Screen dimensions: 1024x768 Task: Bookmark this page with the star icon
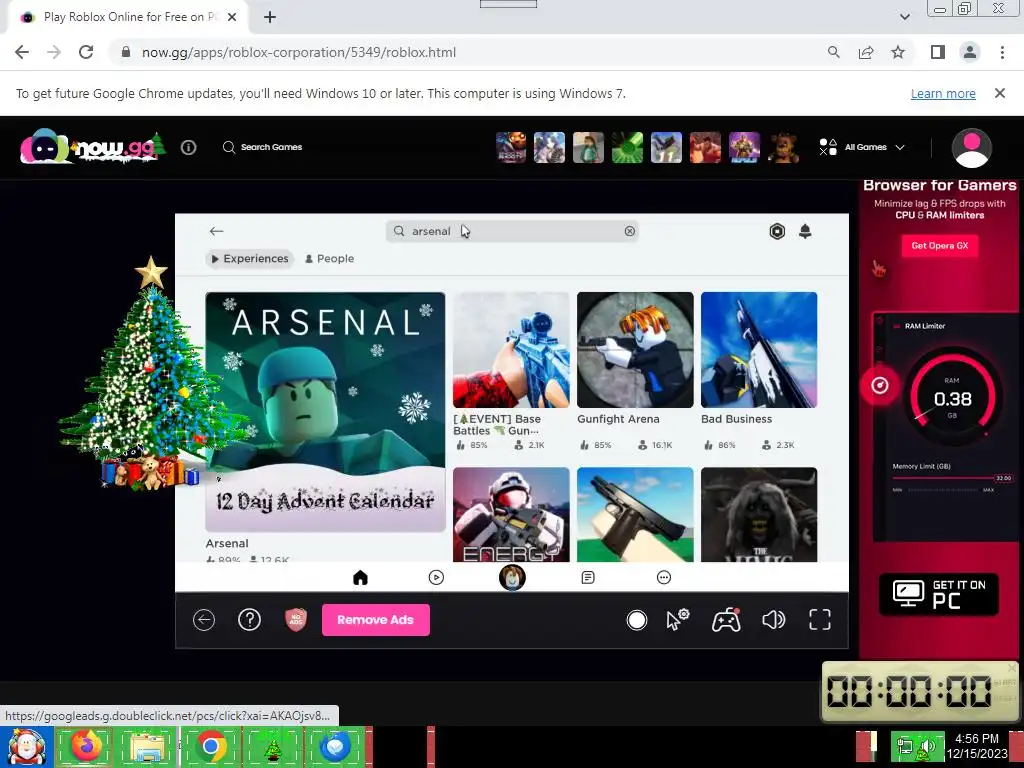click(x=898, y=52)
